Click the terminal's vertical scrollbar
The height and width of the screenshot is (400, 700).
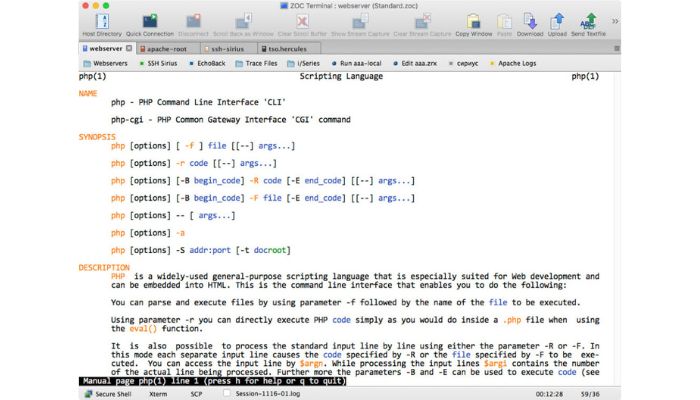click(617, 228)
